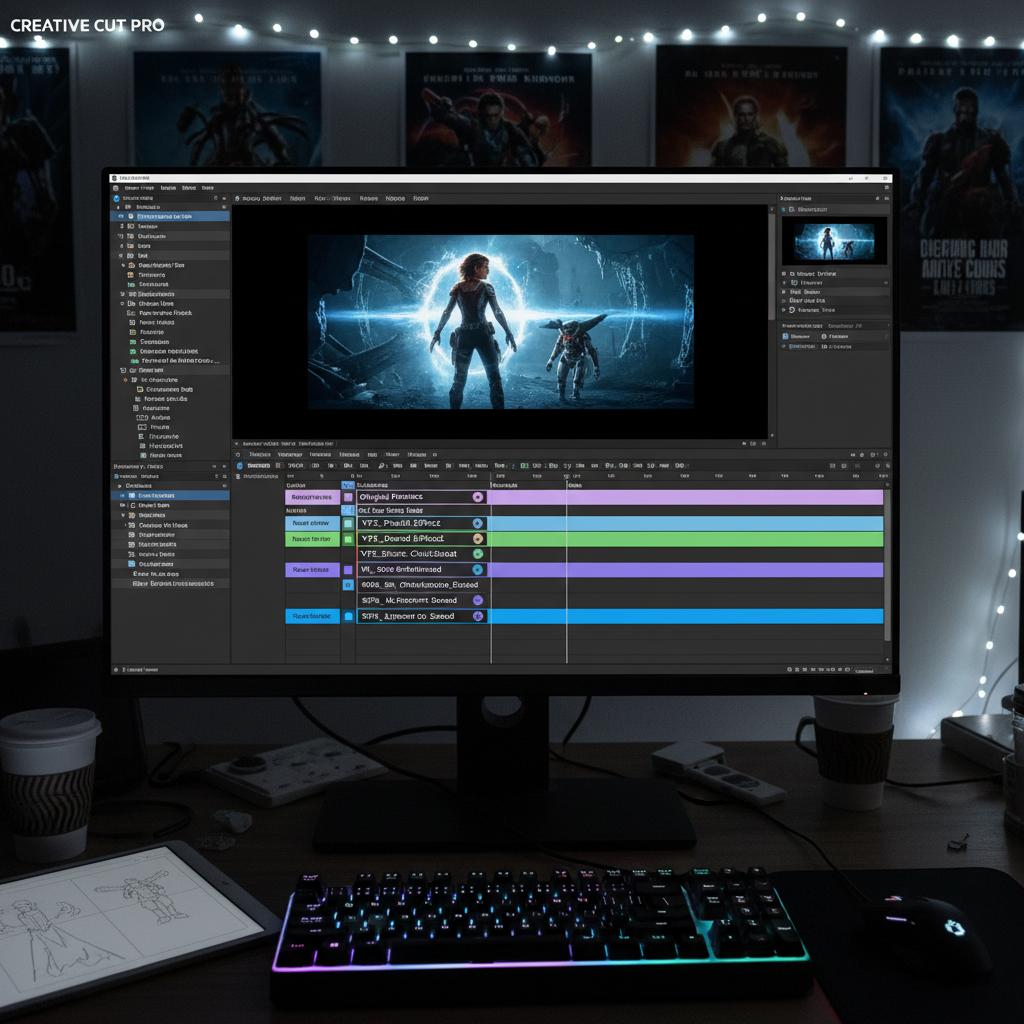1024x1024 pixels.
Task: Click the green circle icon on the fourth timeline row
Action: point(477,553)
